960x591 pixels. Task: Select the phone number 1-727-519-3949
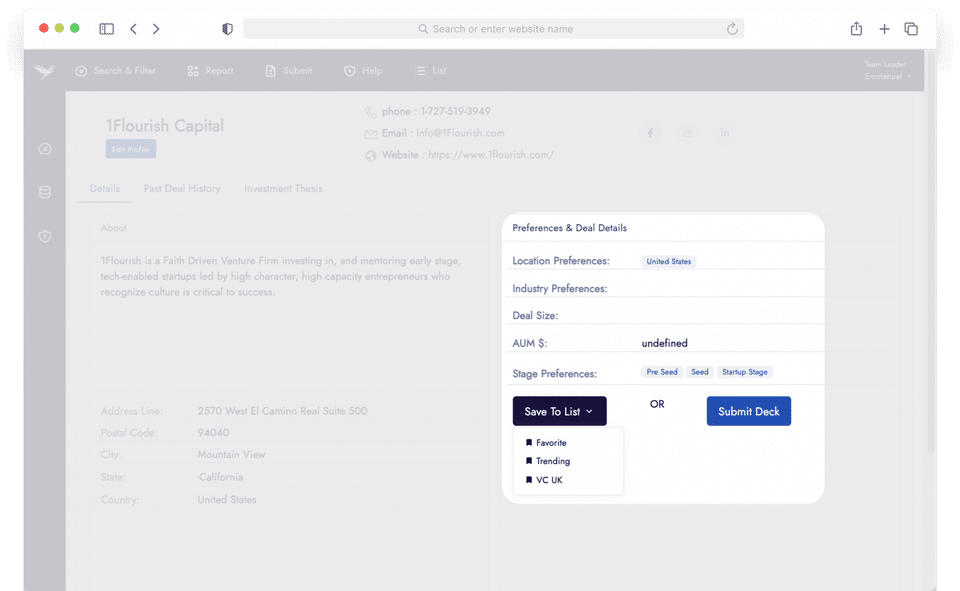(455, 111)
